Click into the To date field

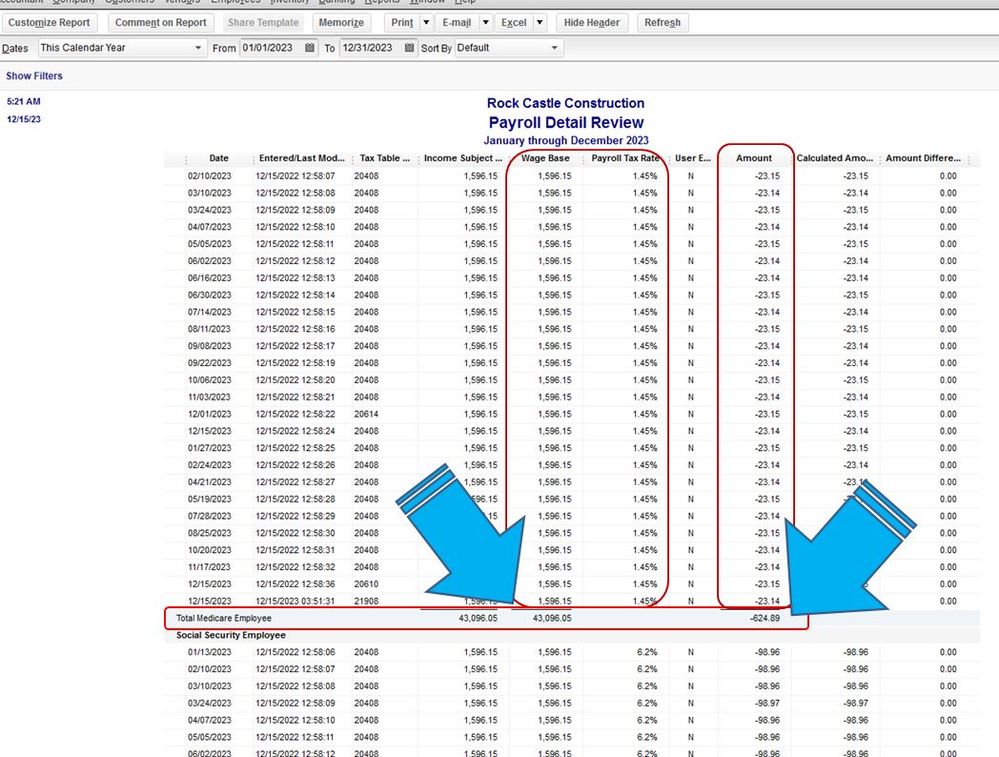click(370, 48)
